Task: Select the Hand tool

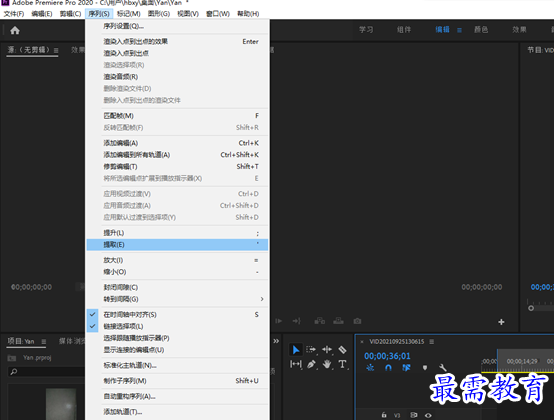Action: click(x=327, y=364)
